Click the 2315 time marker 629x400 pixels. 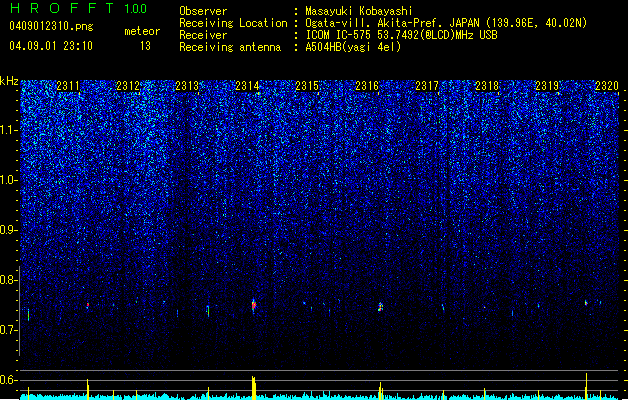[307, 86]
